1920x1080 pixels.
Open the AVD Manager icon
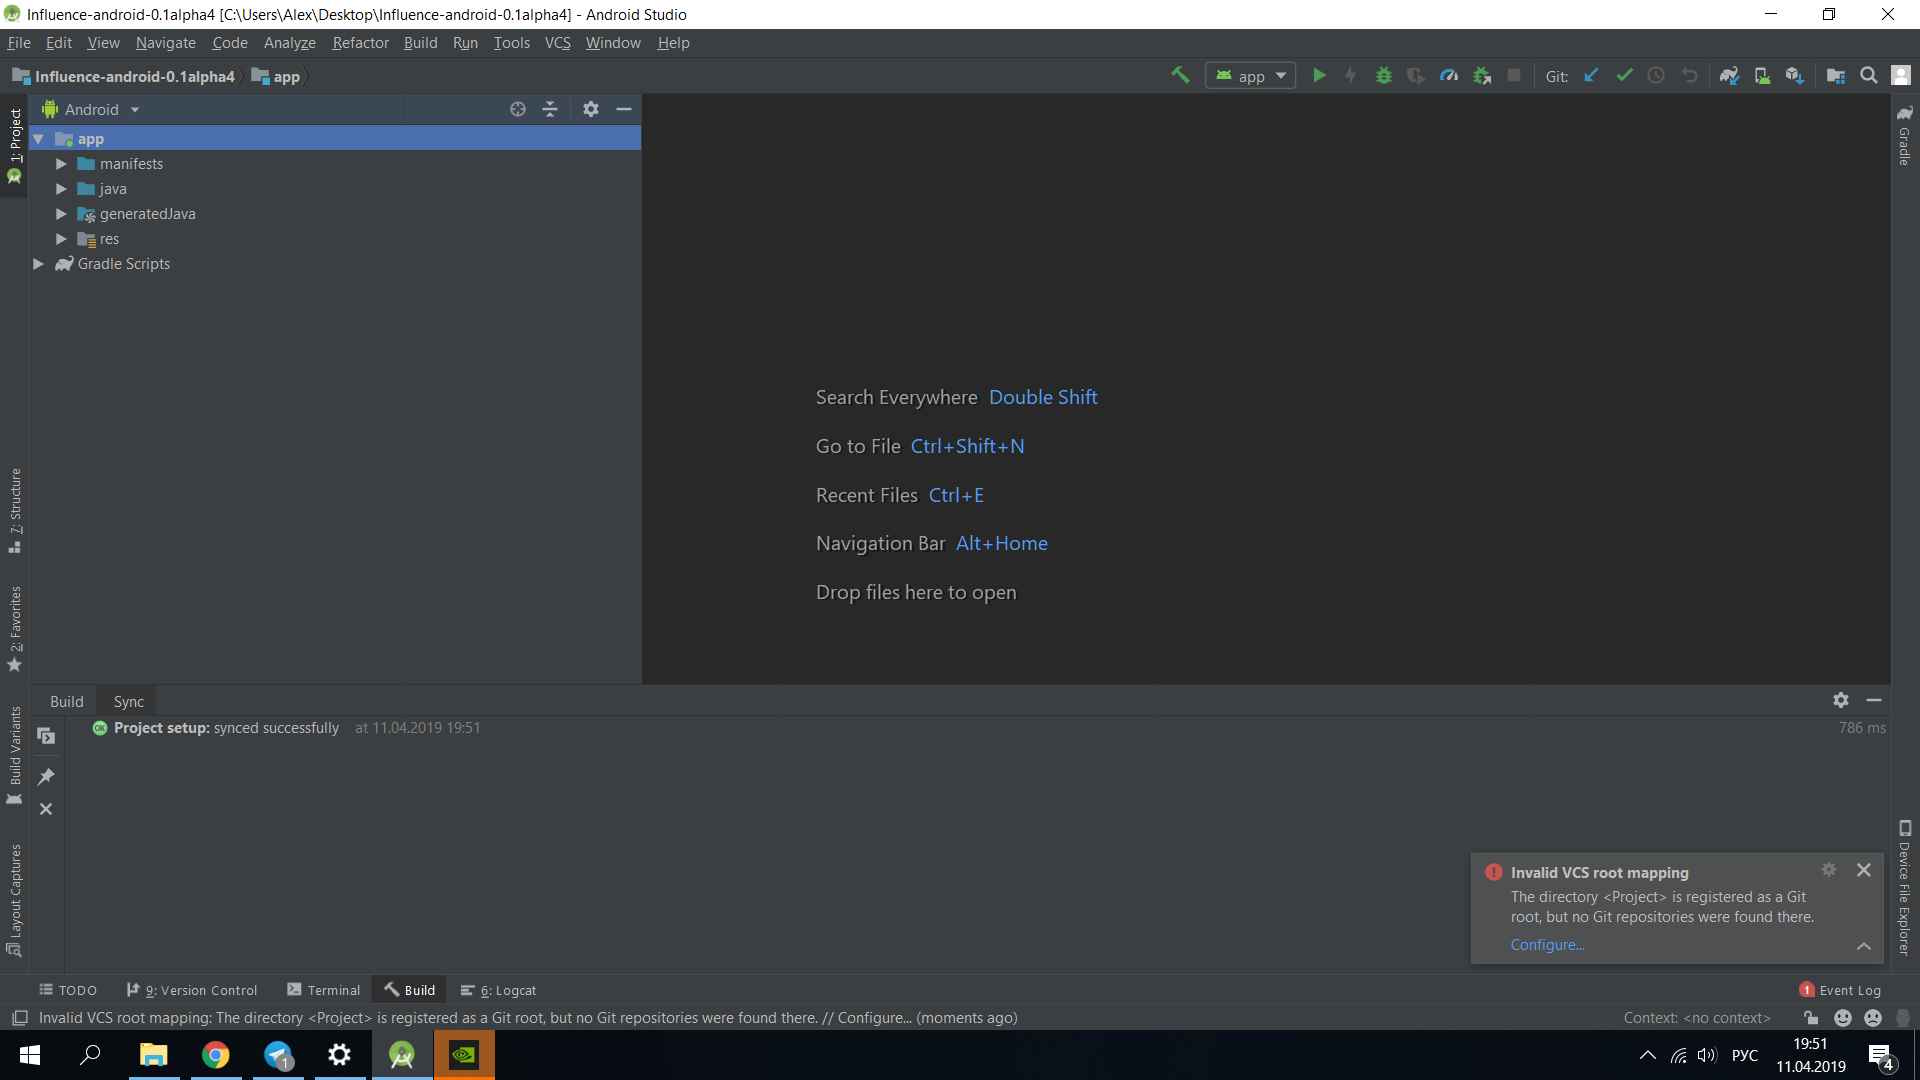[x=1762, y=76]
